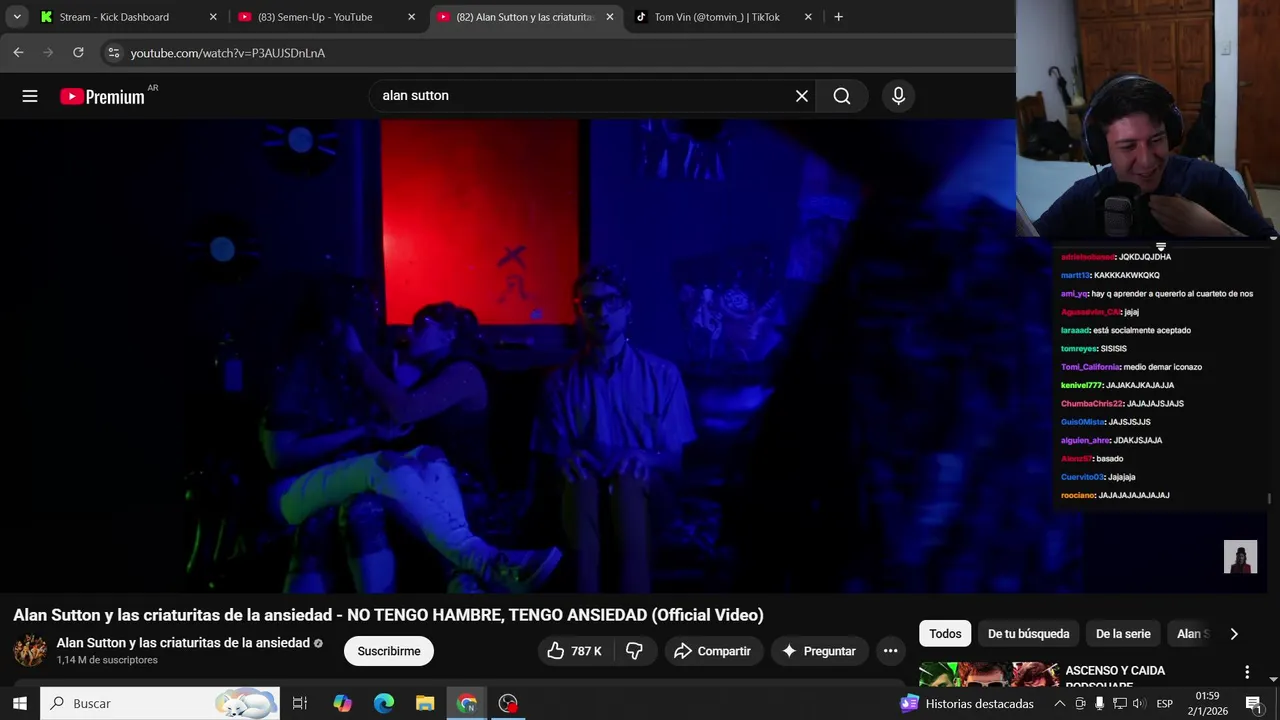The height and width of the screenshot is (720, 1280).
Task: Select the De tu búsqueda chip
Action: coord(1028,634)
